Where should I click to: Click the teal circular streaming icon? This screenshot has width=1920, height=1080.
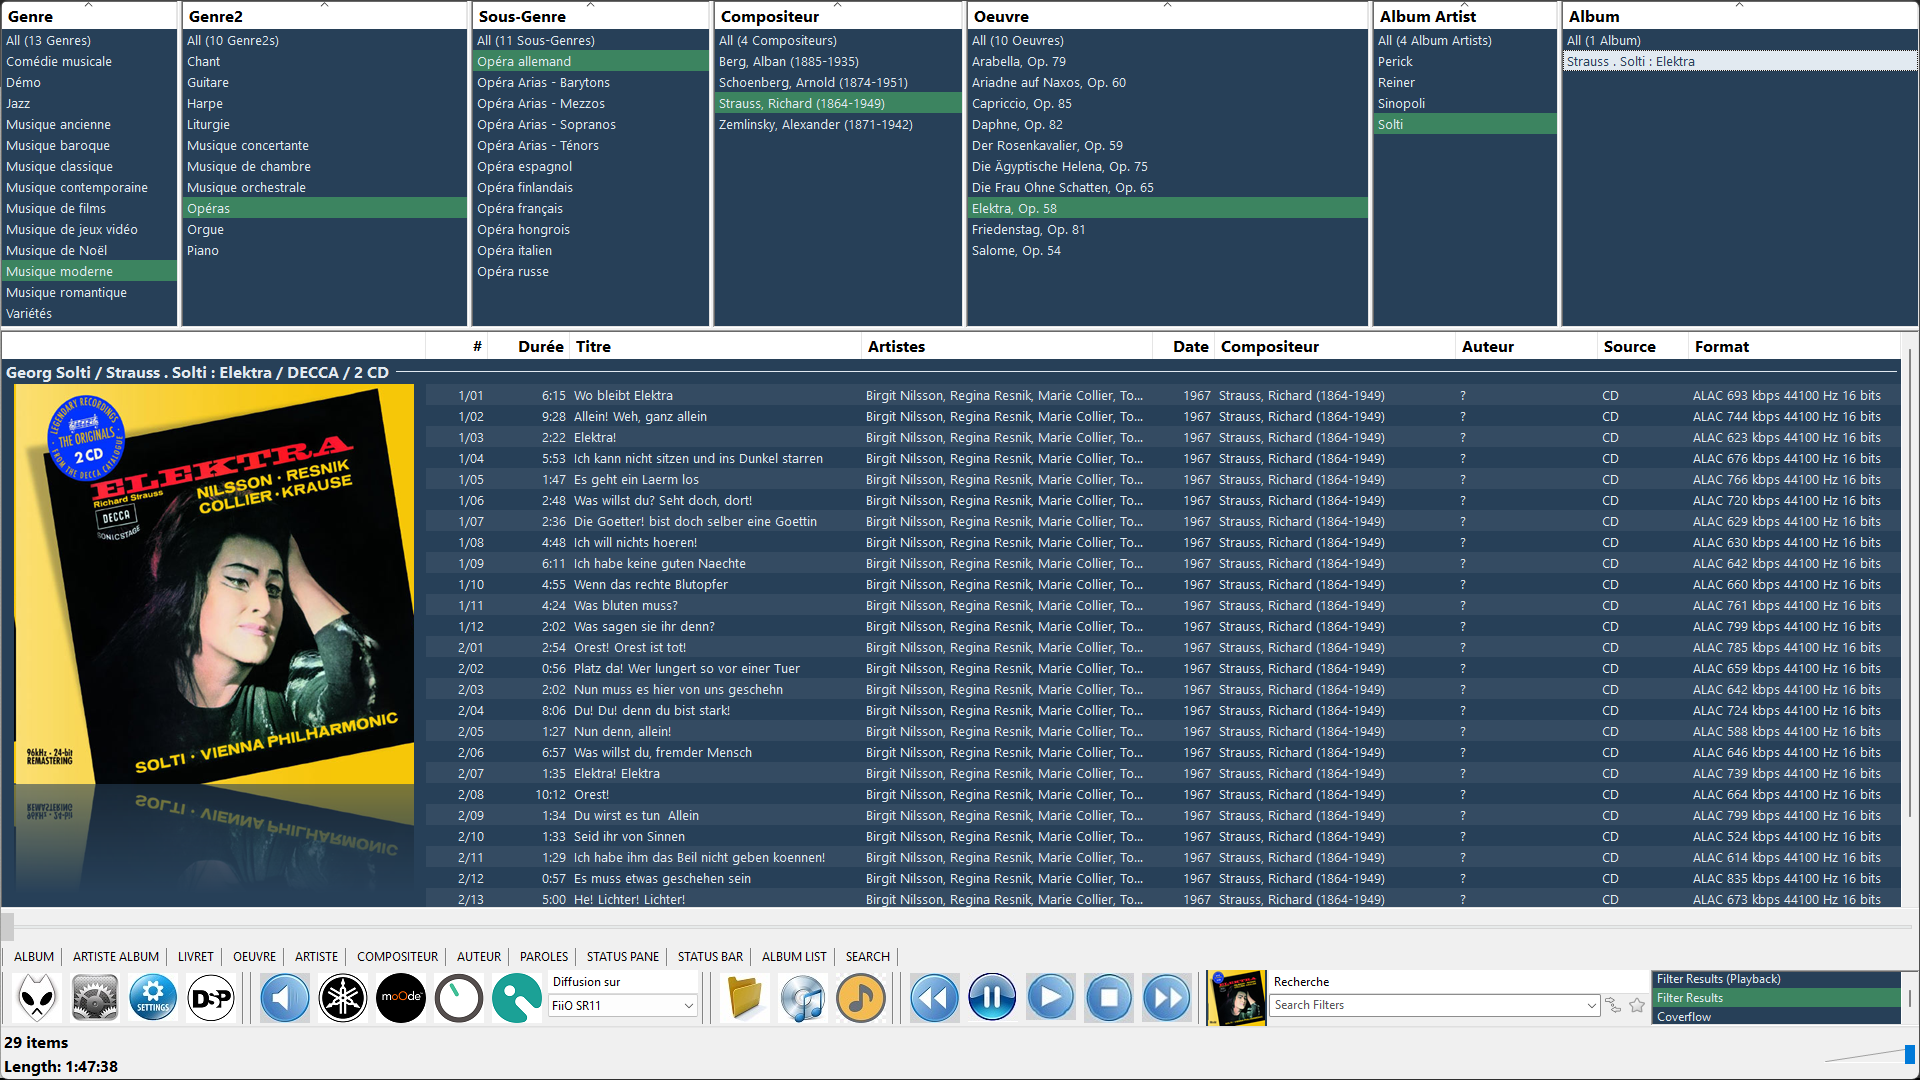pyautogui.click(x=517, y=997)
